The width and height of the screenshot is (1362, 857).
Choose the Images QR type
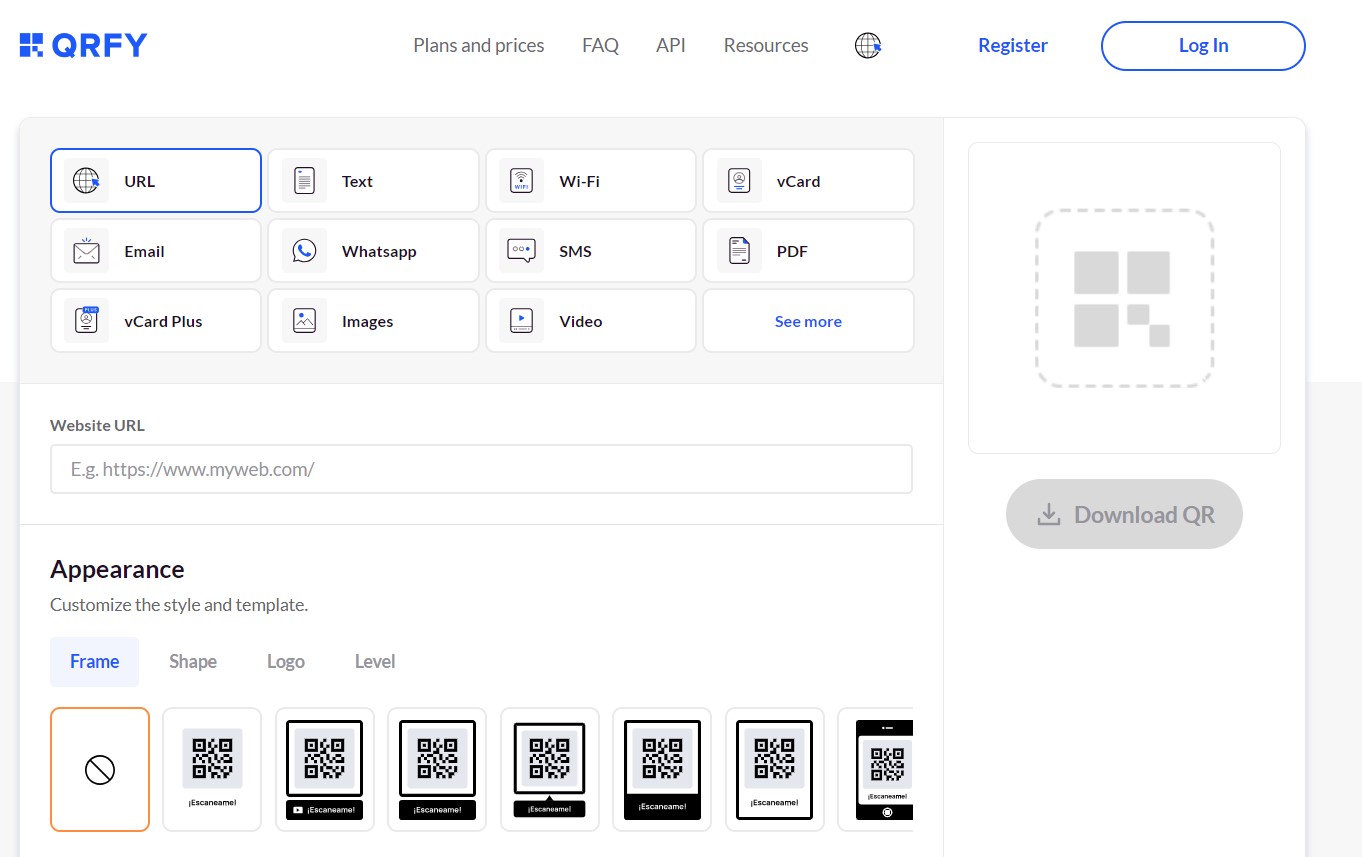[373, 321]
